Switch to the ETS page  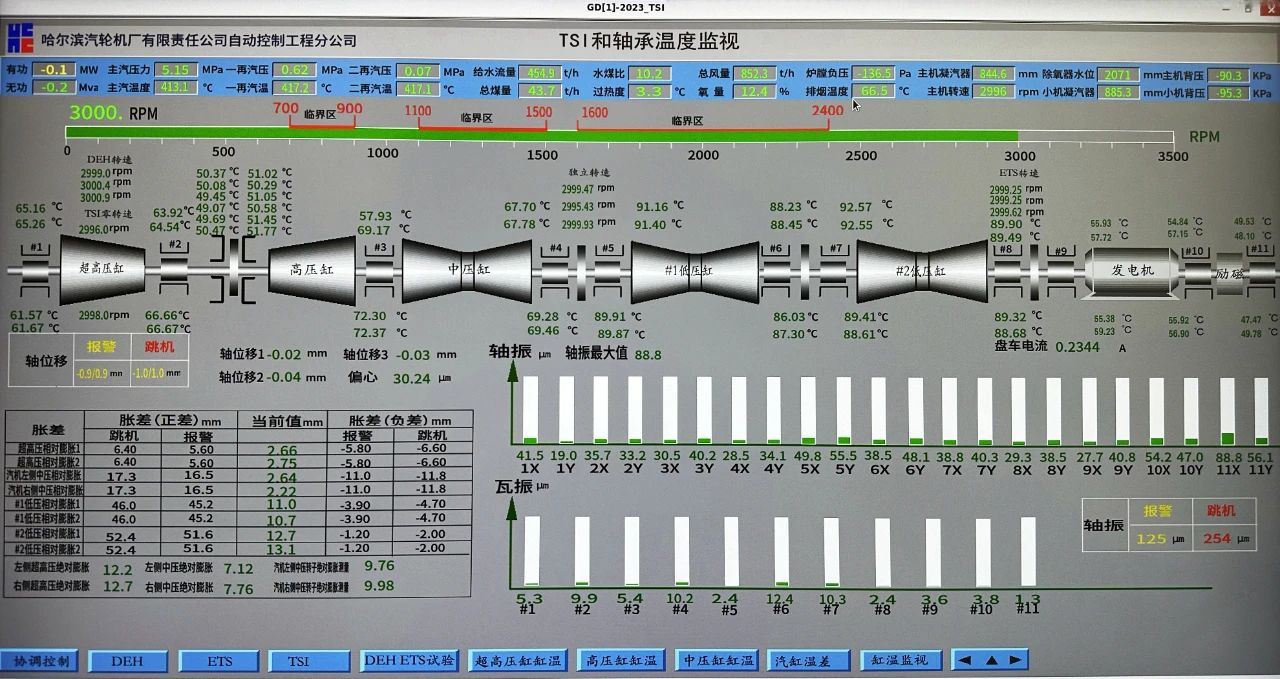click(x=219, y=661)
